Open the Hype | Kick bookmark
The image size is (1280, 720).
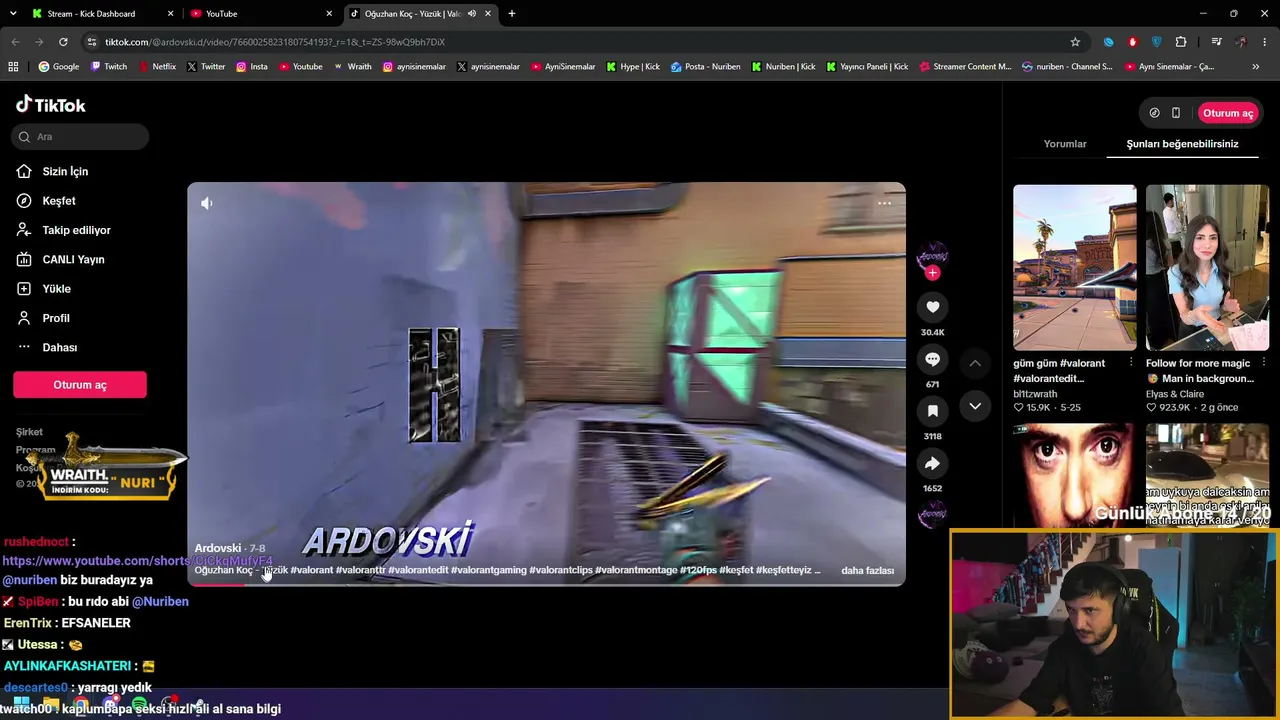[633, 67]
